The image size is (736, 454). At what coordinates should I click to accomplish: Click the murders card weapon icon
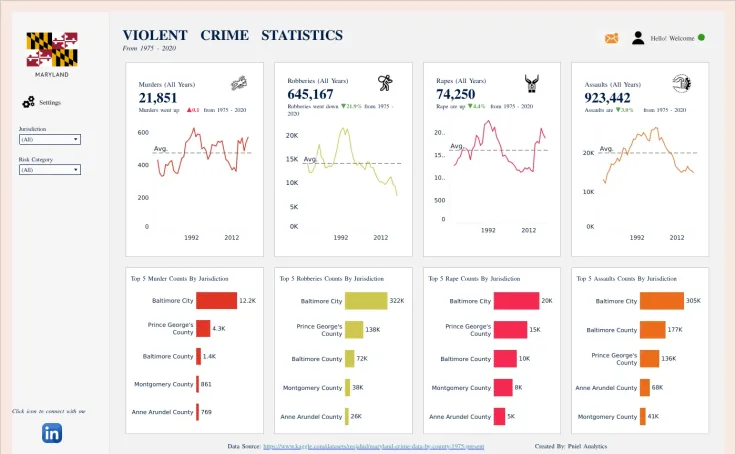239,83
